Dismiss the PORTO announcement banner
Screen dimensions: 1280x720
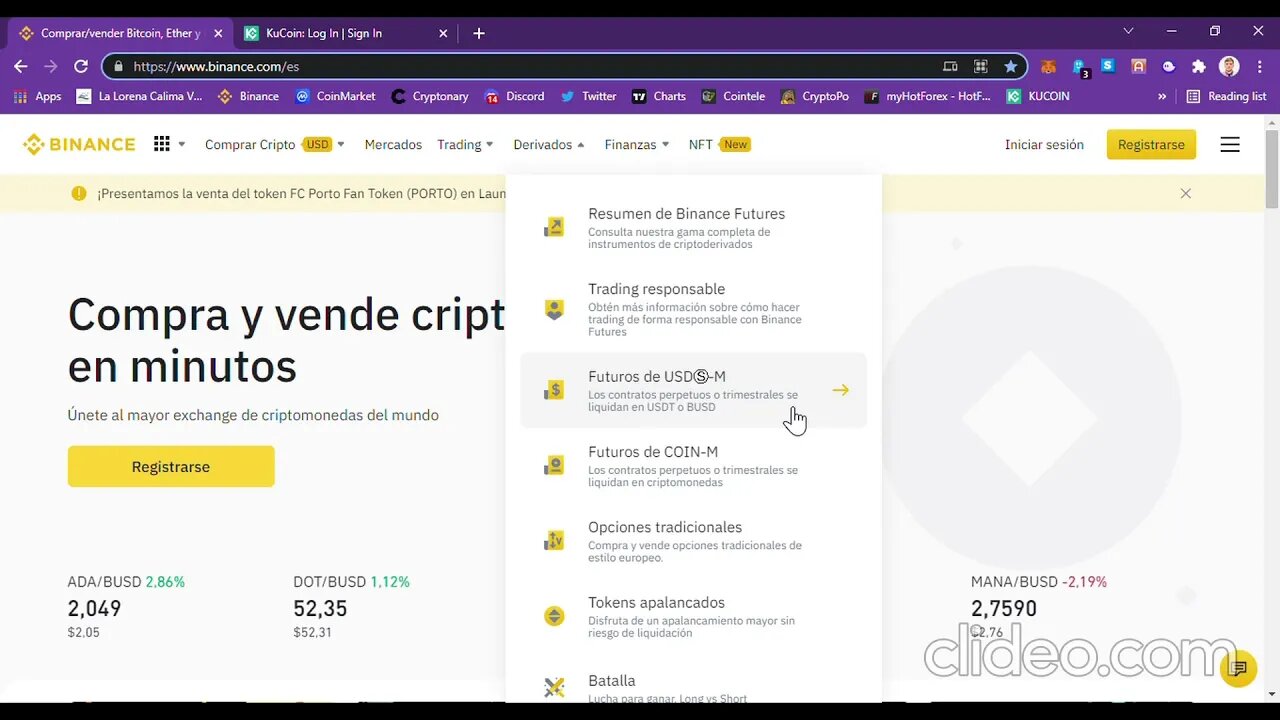[x=1186, y=193]
